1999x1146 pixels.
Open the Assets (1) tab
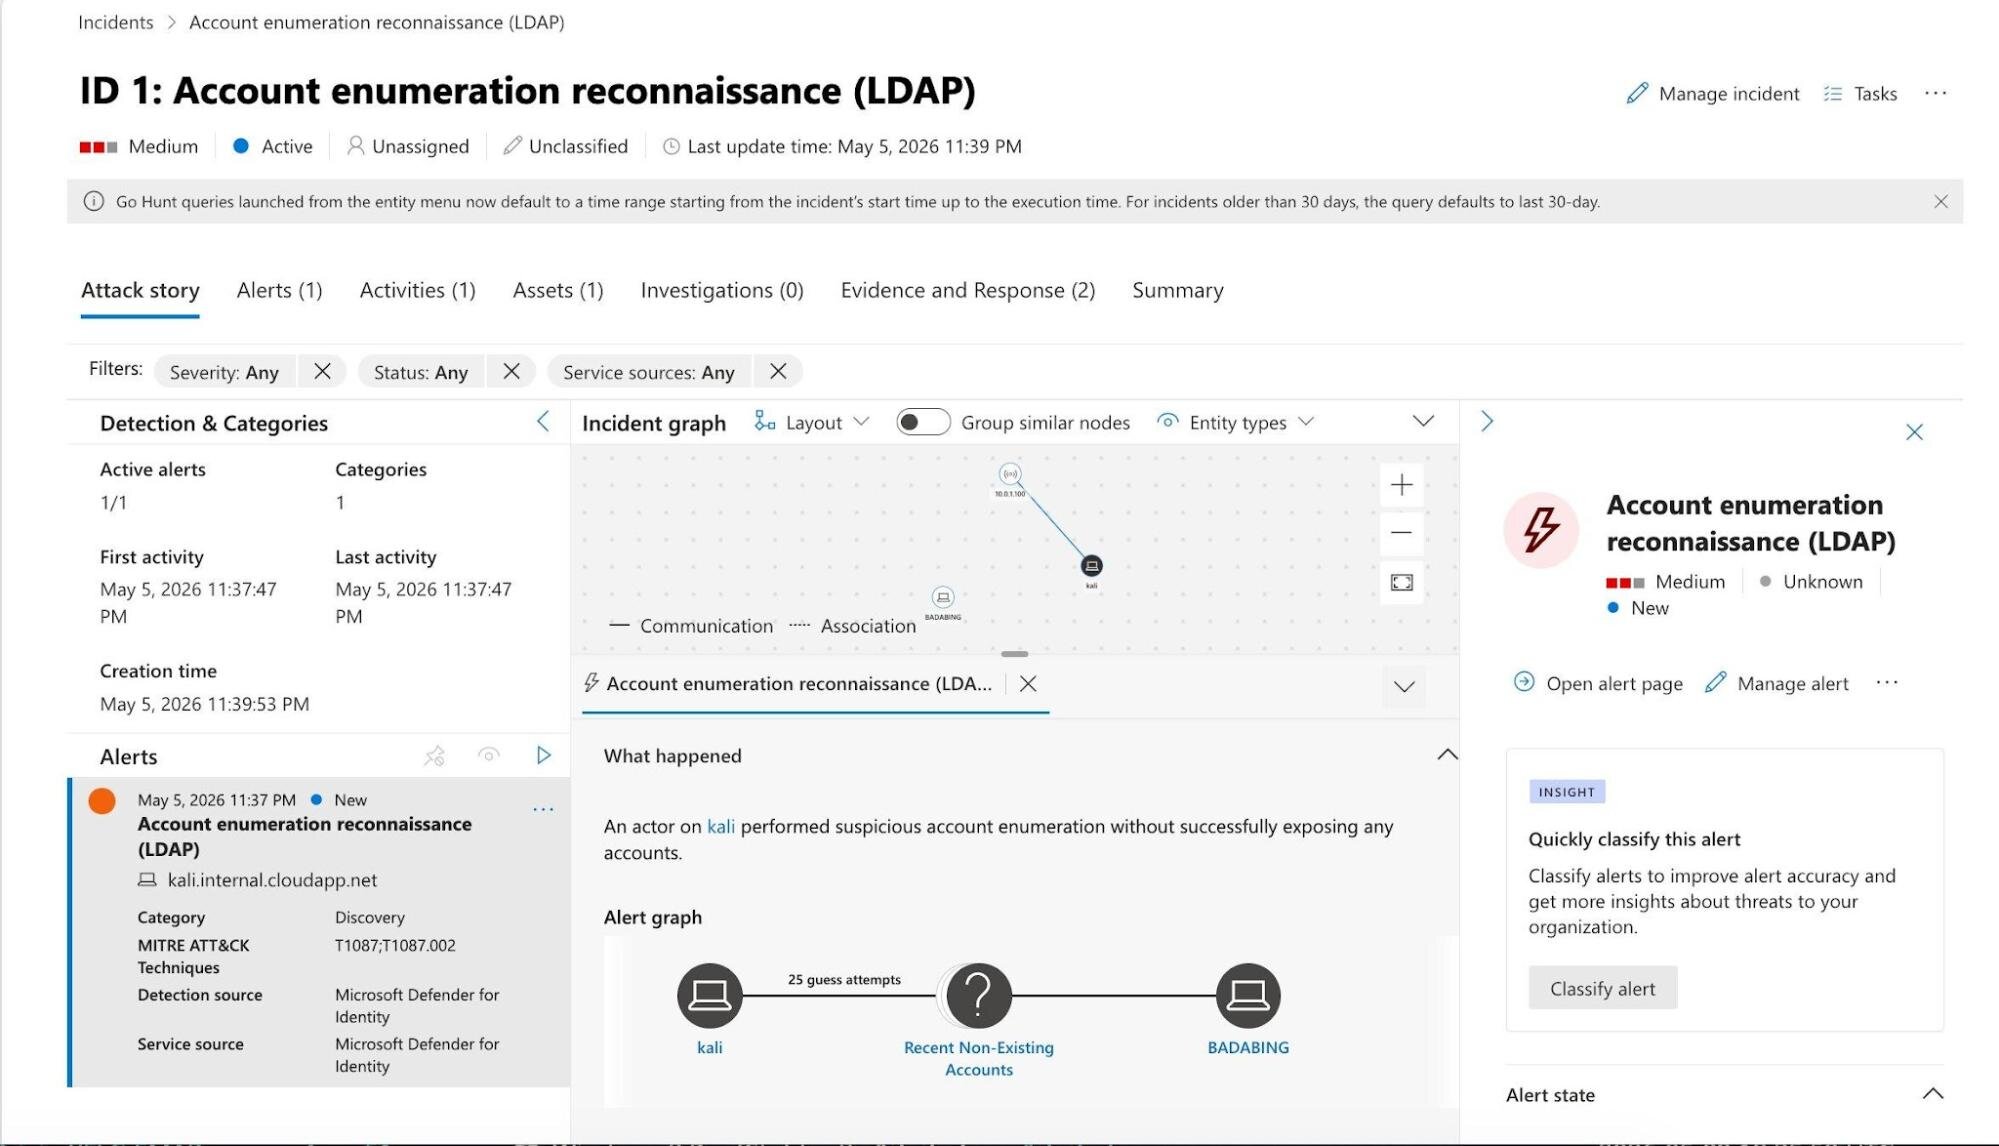tap(558, 290)
